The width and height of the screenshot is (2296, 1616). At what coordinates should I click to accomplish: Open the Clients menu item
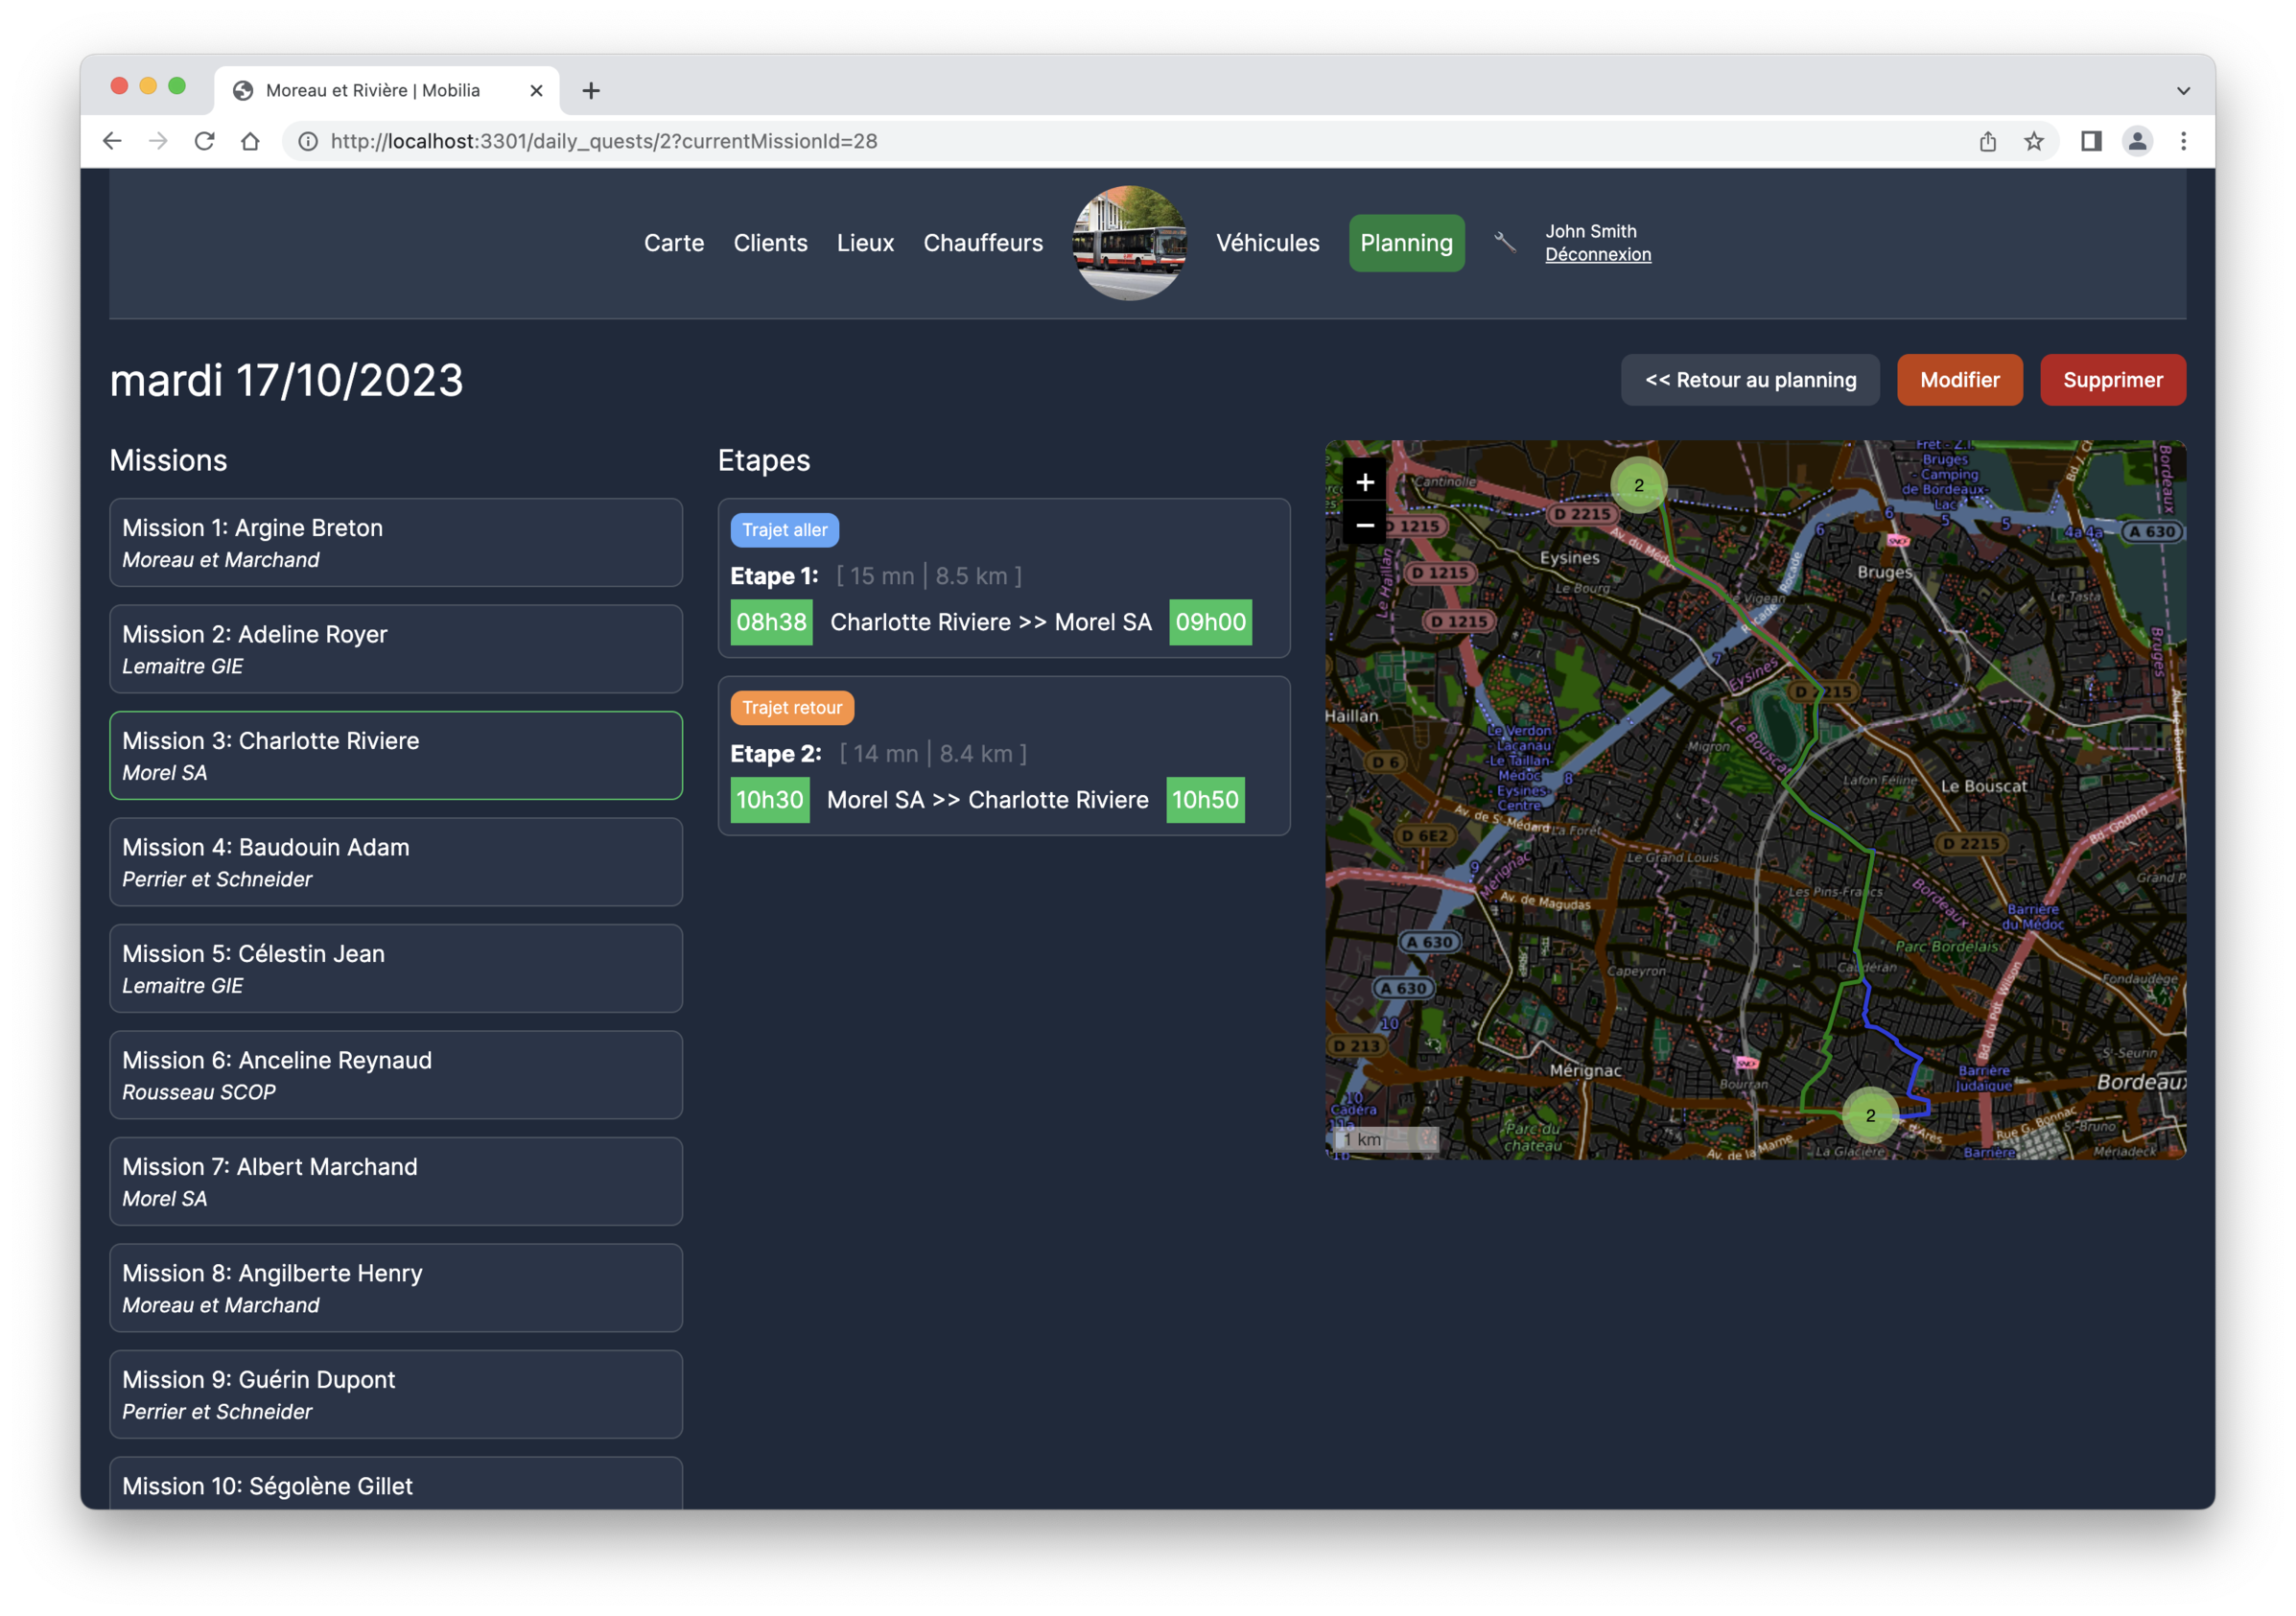[x=770, y=243]
